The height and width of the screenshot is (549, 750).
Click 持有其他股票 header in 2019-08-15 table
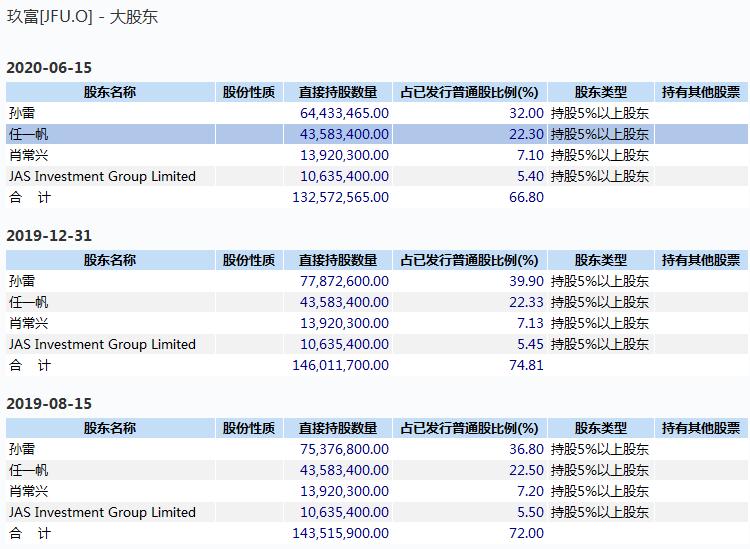701,428
